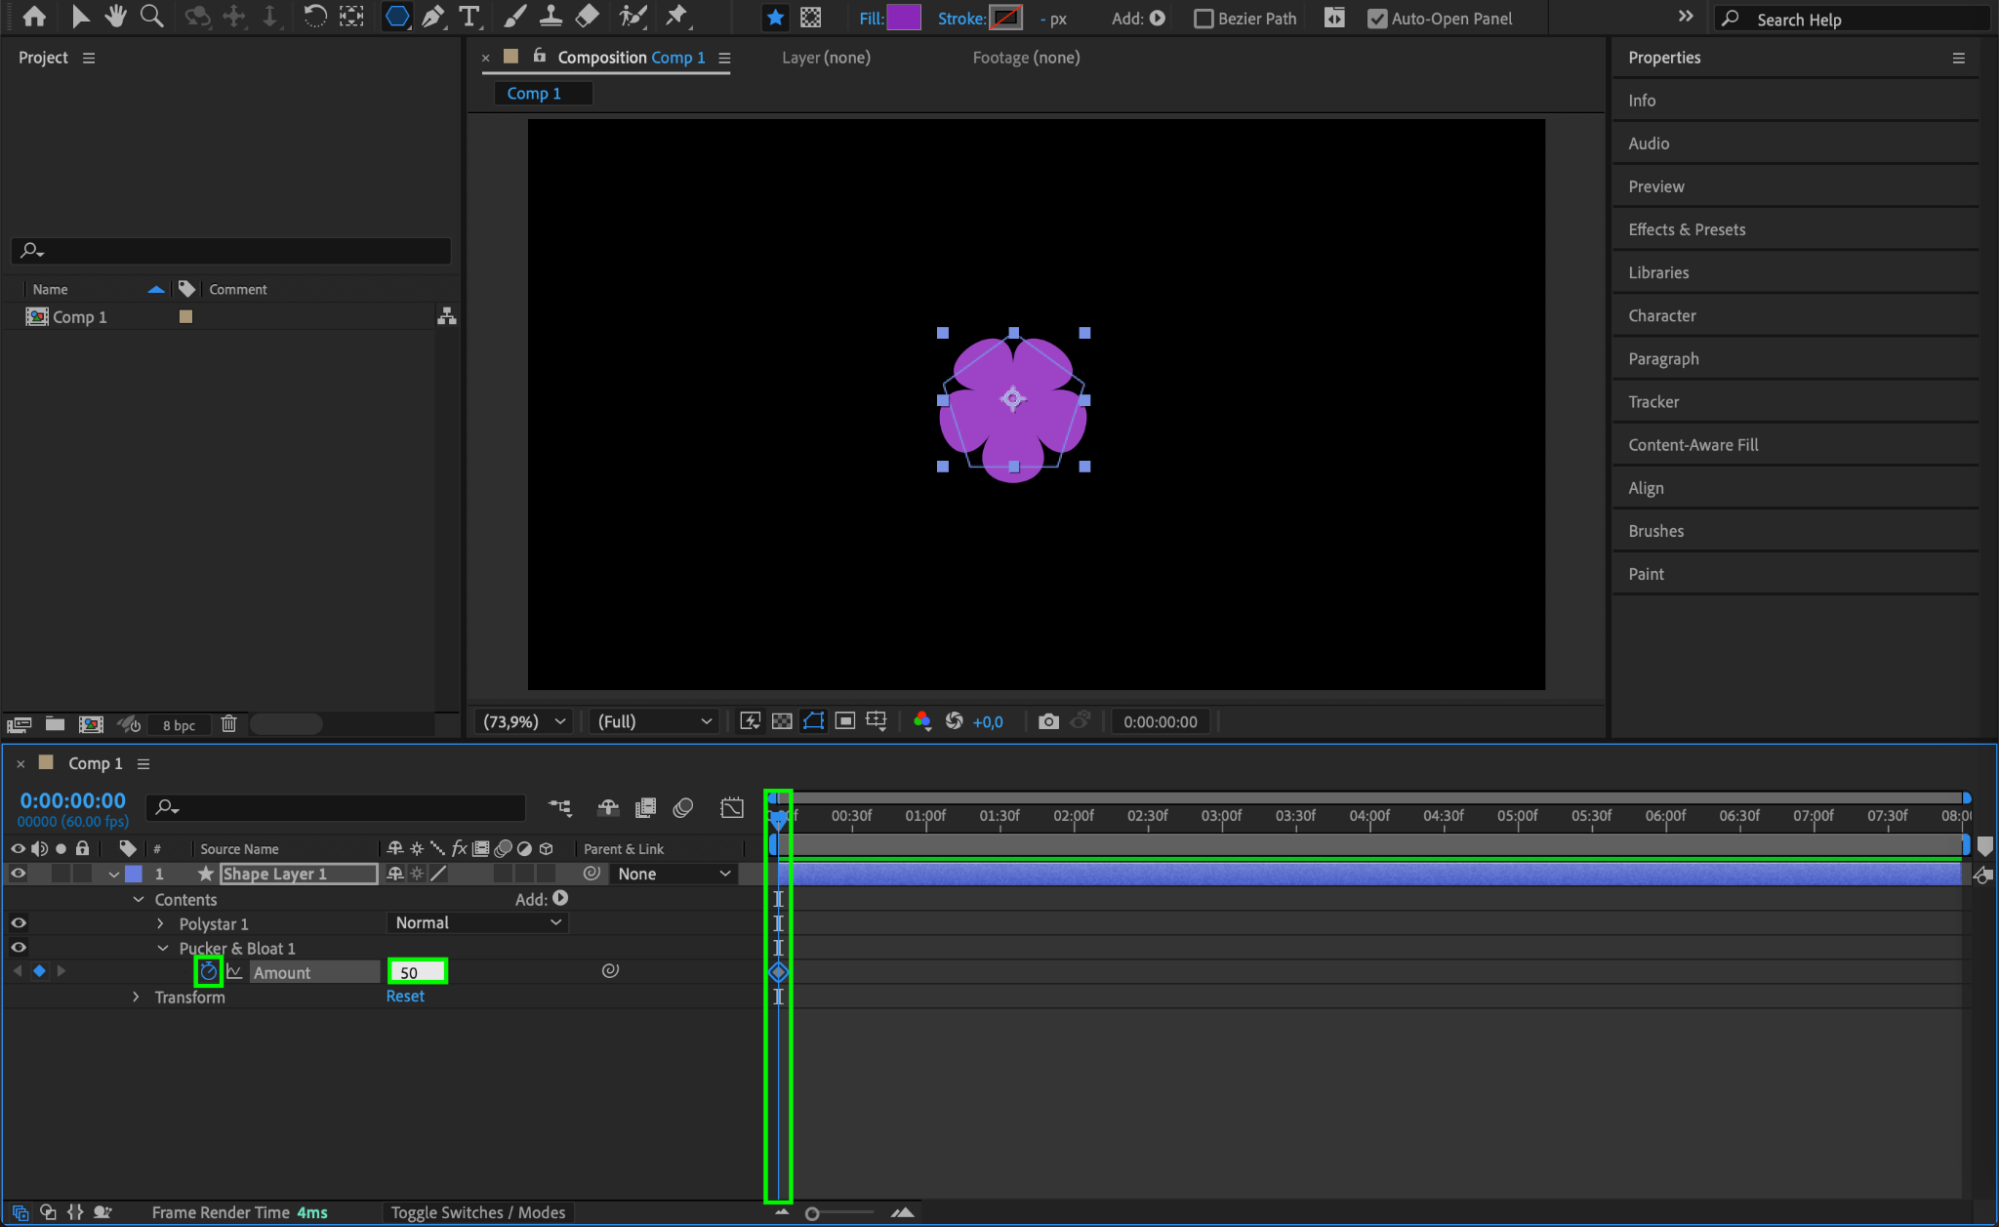This screenshot has height=1227, width=1999.
Task: Uncheck Auto-Open Panel option
Action: point(1377,19)
